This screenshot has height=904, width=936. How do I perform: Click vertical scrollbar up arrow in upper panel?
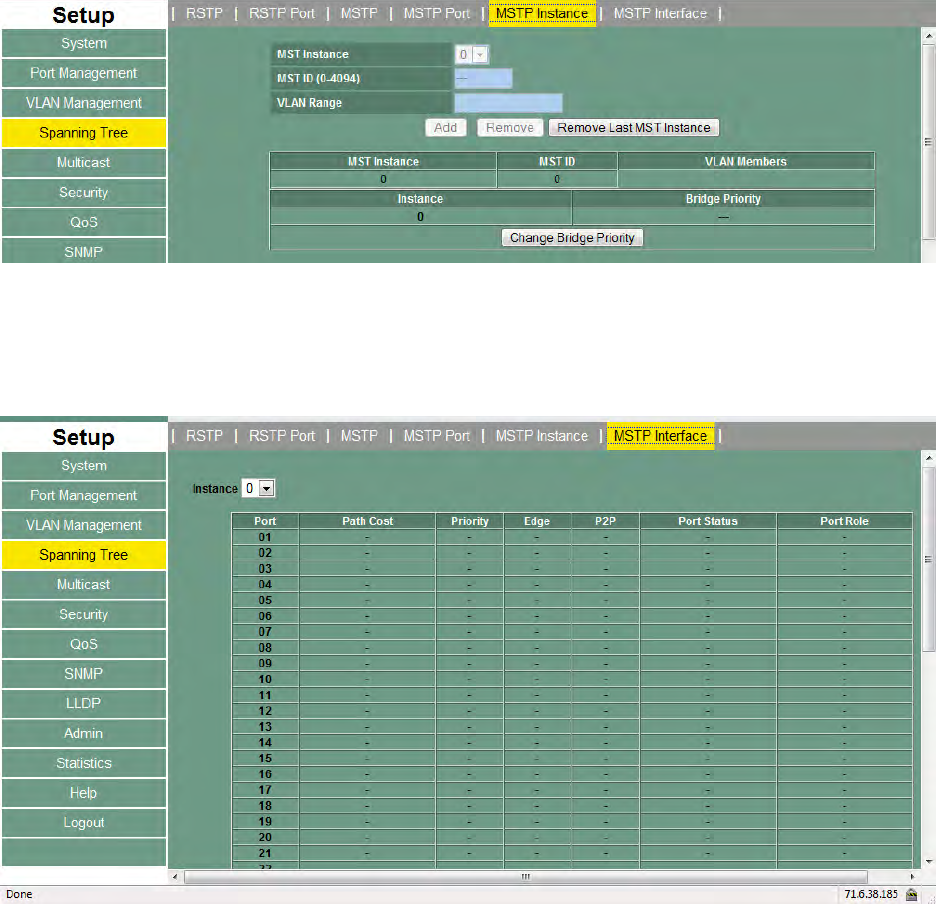click(x=928, y=36)
